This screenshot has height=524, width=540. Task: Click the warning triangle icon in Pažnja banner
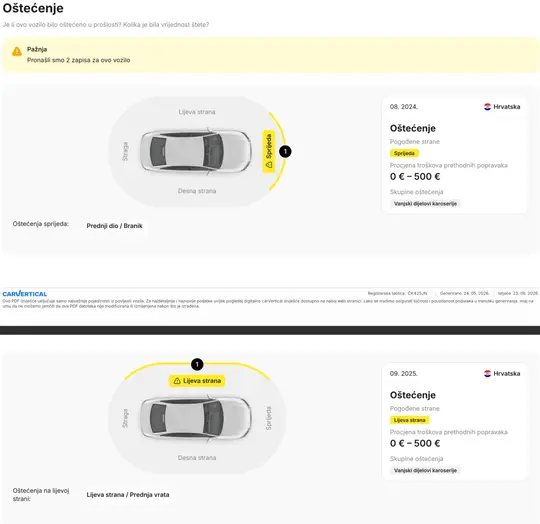tap(17, 52)
